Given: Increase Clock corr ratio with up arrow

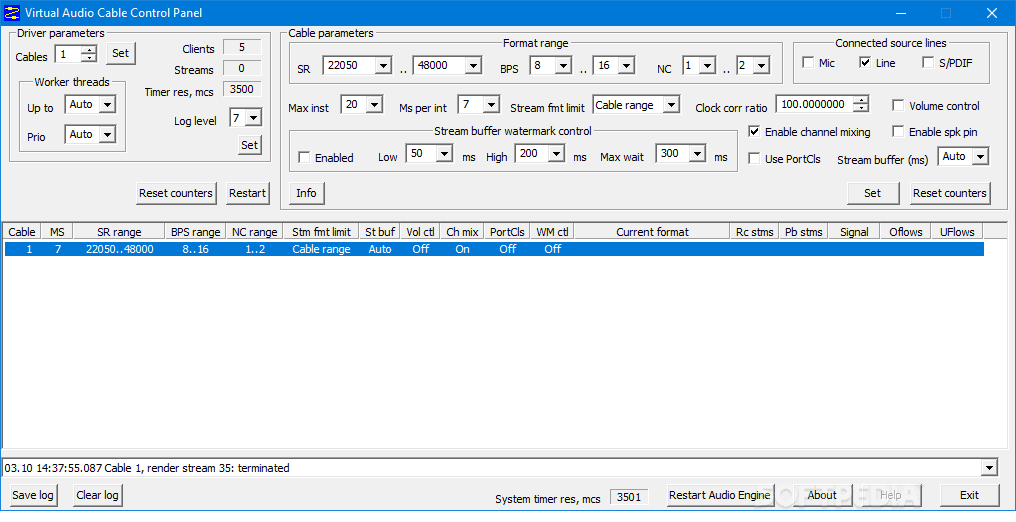Looking at the screenshot, I should click(860, 100).
